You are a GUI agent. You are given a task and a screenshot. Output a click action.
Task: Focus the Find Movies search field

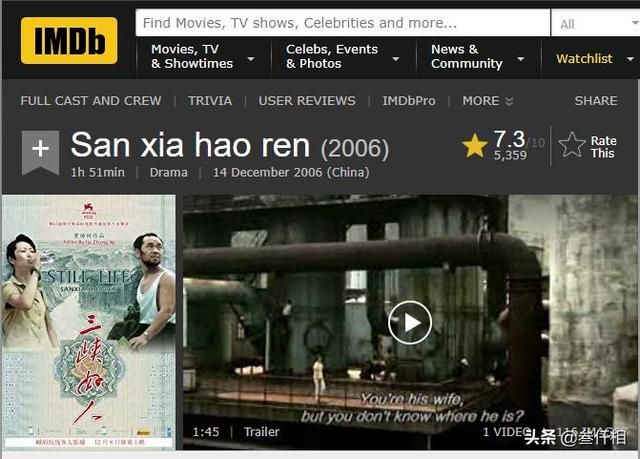pyautogui.click(x=343, y=23)
